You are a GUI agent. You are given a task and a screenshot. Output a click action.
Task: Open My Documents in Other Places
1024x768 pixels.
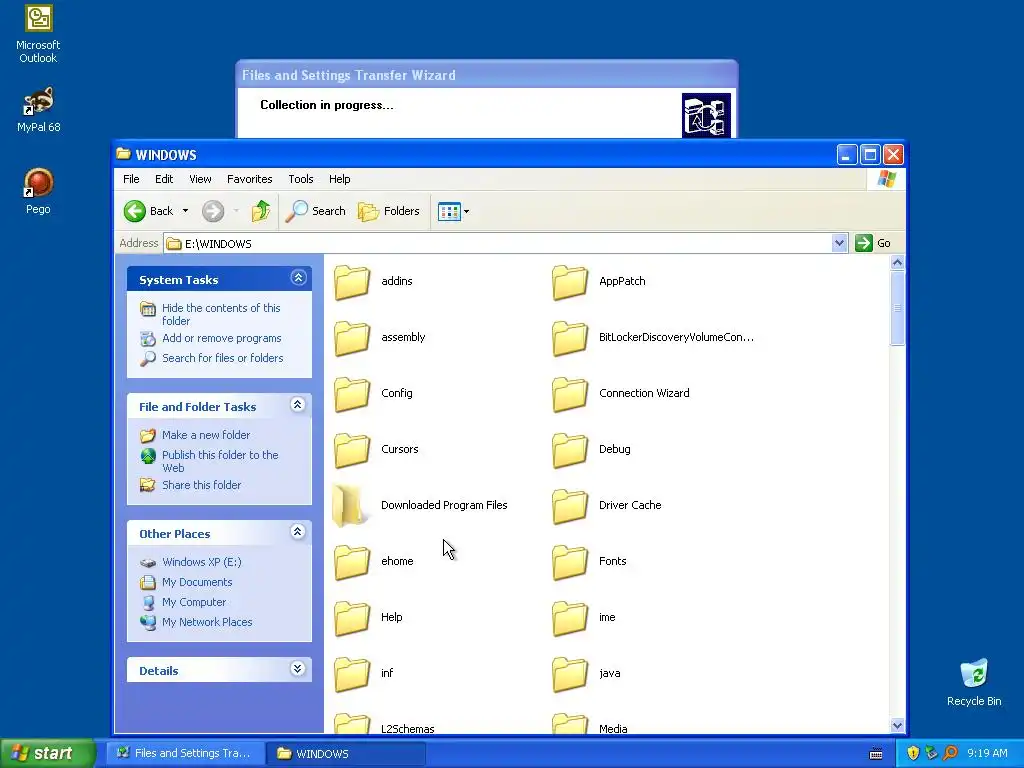197,582
